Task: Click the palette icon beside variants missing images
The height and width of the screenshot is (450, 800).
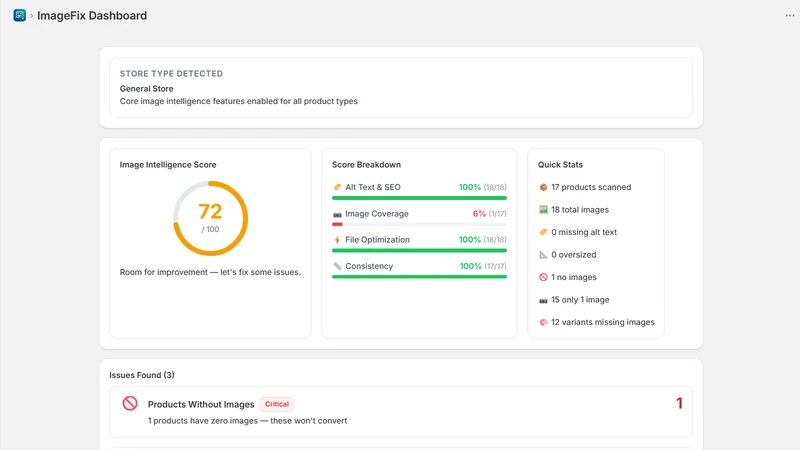Action: [x=543, y=322]
